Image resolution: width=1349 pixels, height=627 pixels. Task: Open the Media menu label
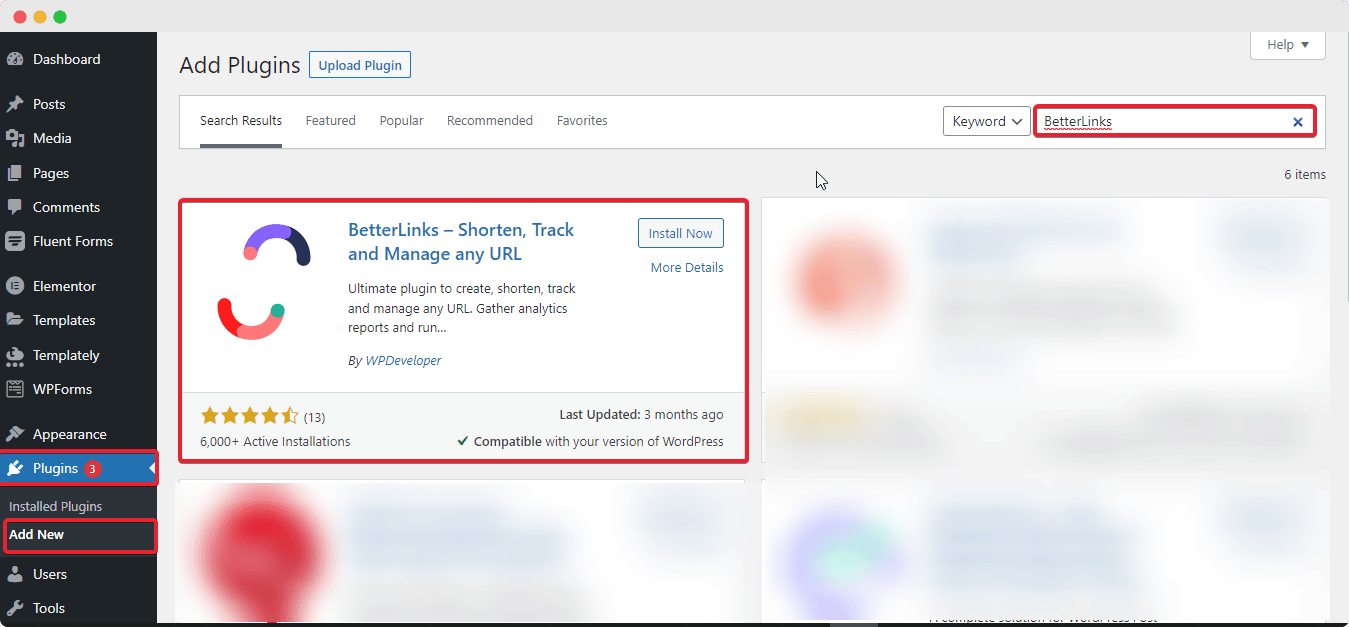click(52, 138)
